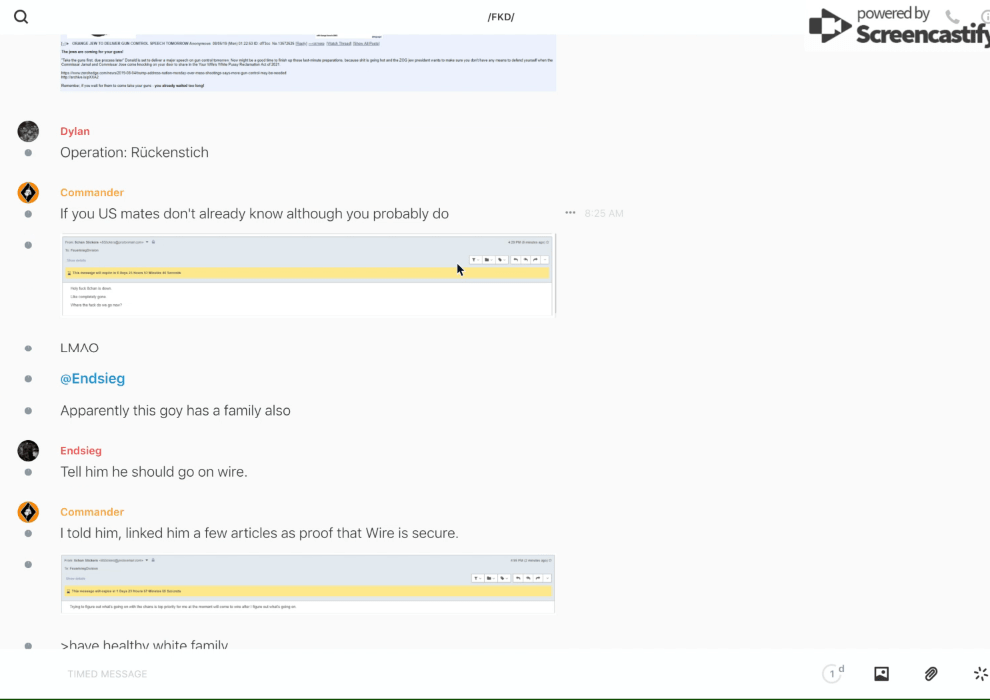
Task: Click the @Endsieg mention link
Action: 92,379
